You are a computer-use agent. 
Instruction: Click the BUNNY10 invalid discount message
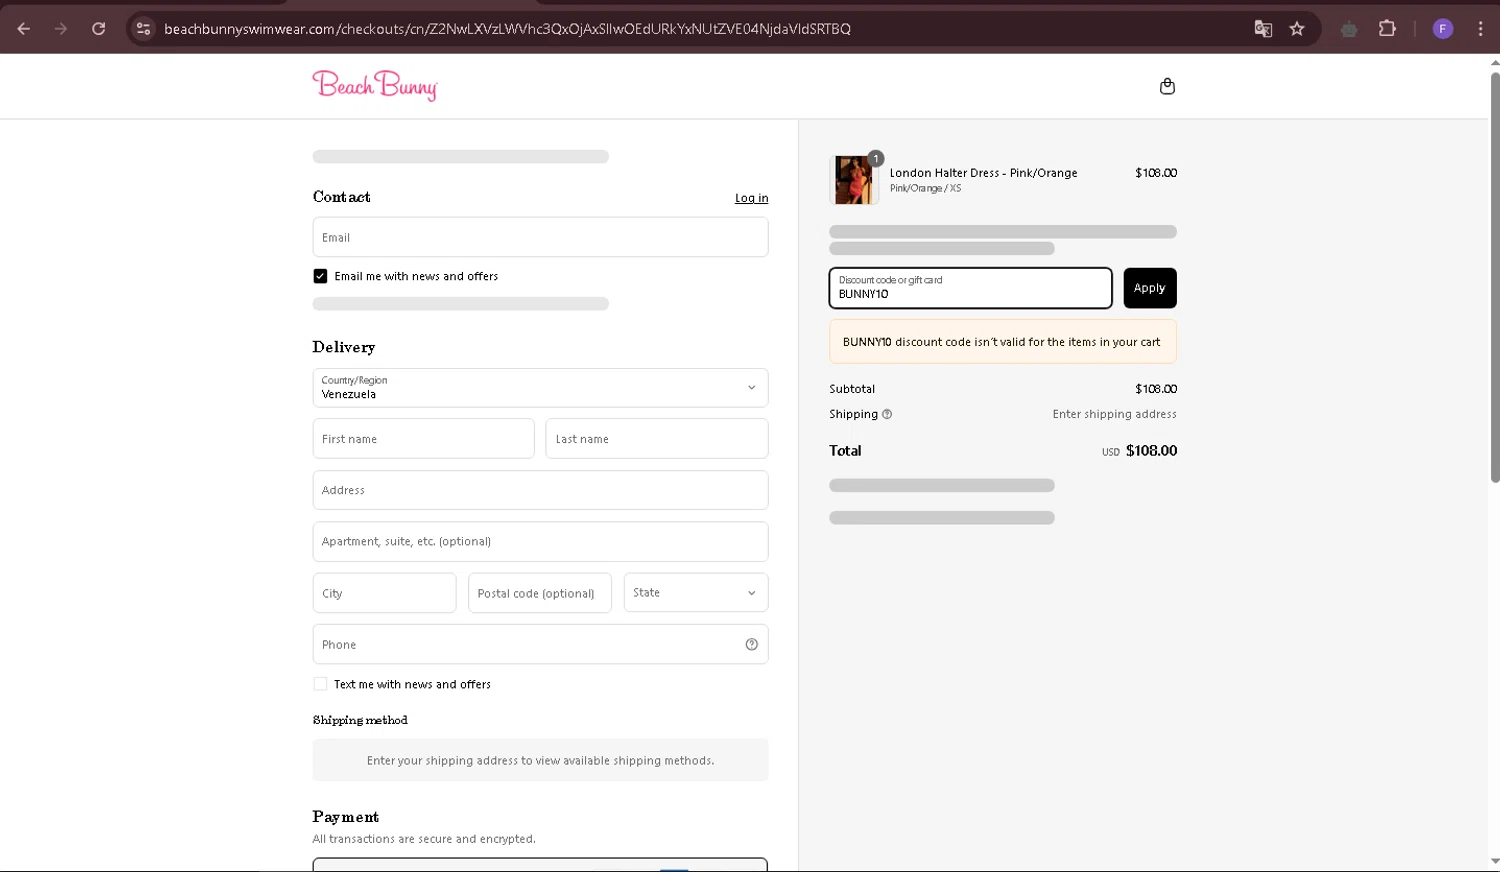point(1002,342)
